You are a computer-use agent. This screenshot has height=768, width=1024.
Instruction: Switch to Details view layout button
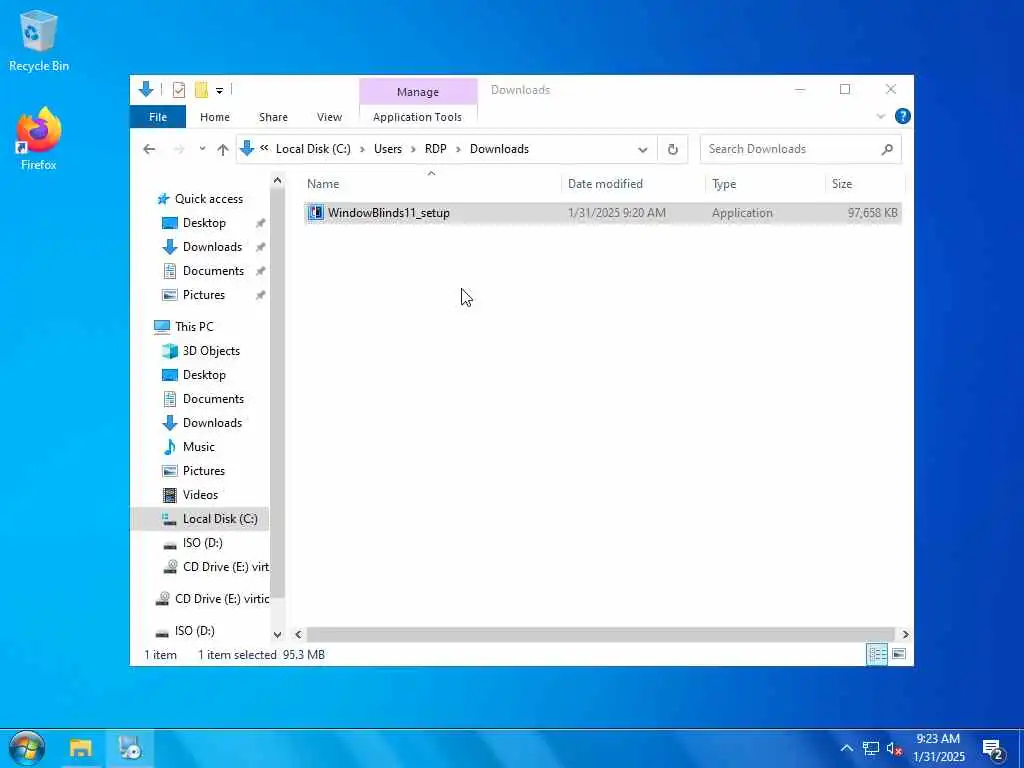(x=876, y=654)
